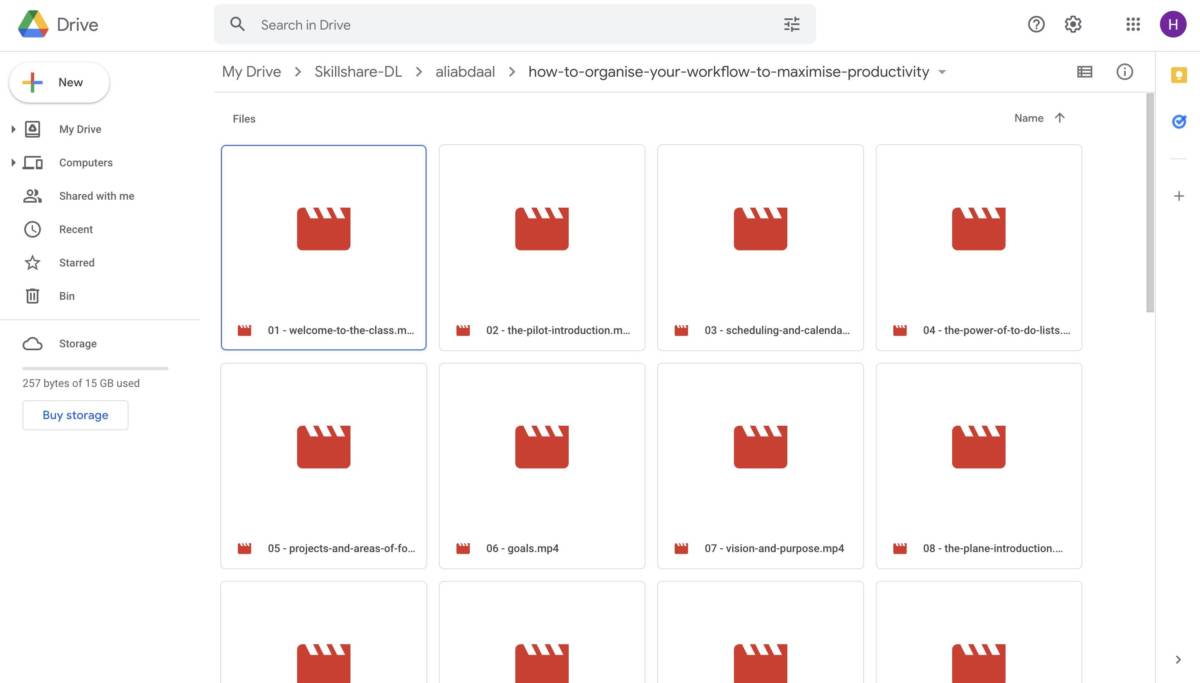The width and height of the screenshot is (1200, 683).
Task: Expand the My Drive tree arrow
Action: click(13, 129)
